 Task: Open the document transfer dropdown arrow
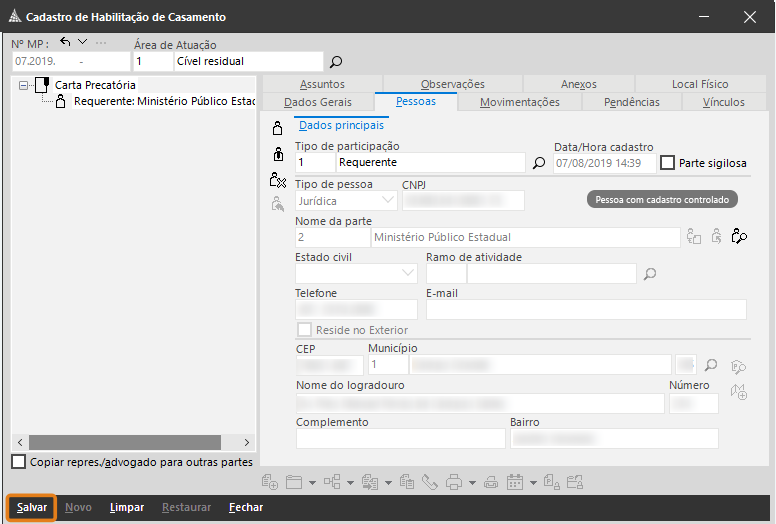coord(388,483)
